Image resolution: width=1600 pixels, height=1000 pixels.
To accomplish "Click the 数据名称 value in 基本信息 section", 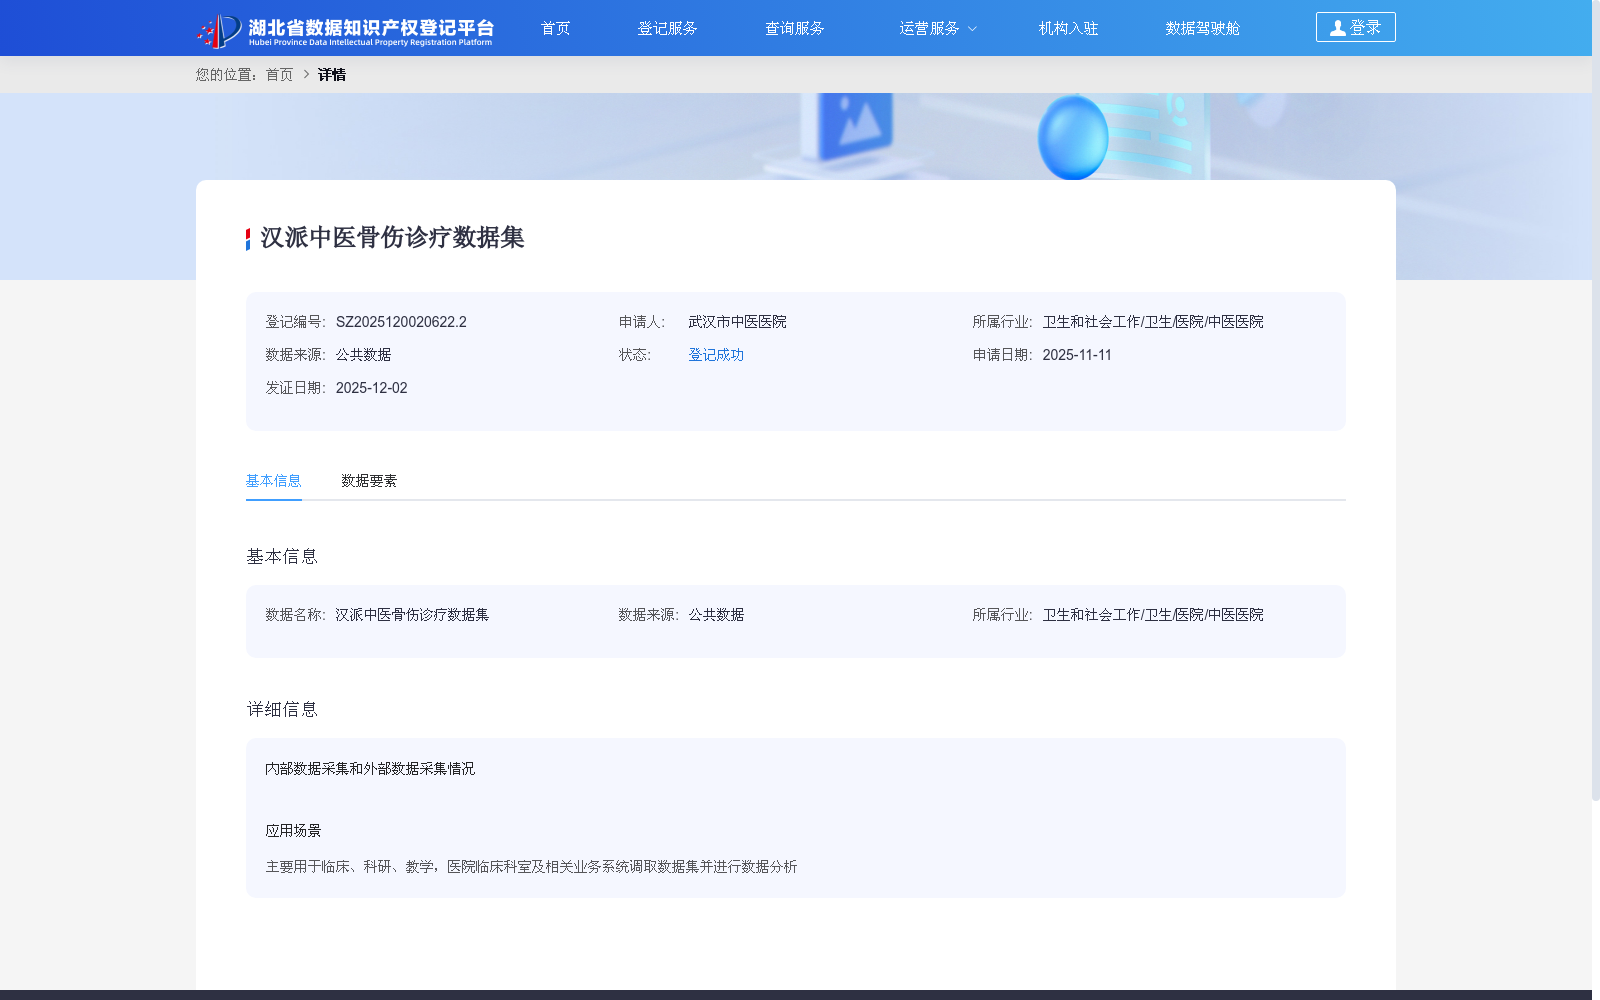I will [412, 615].
